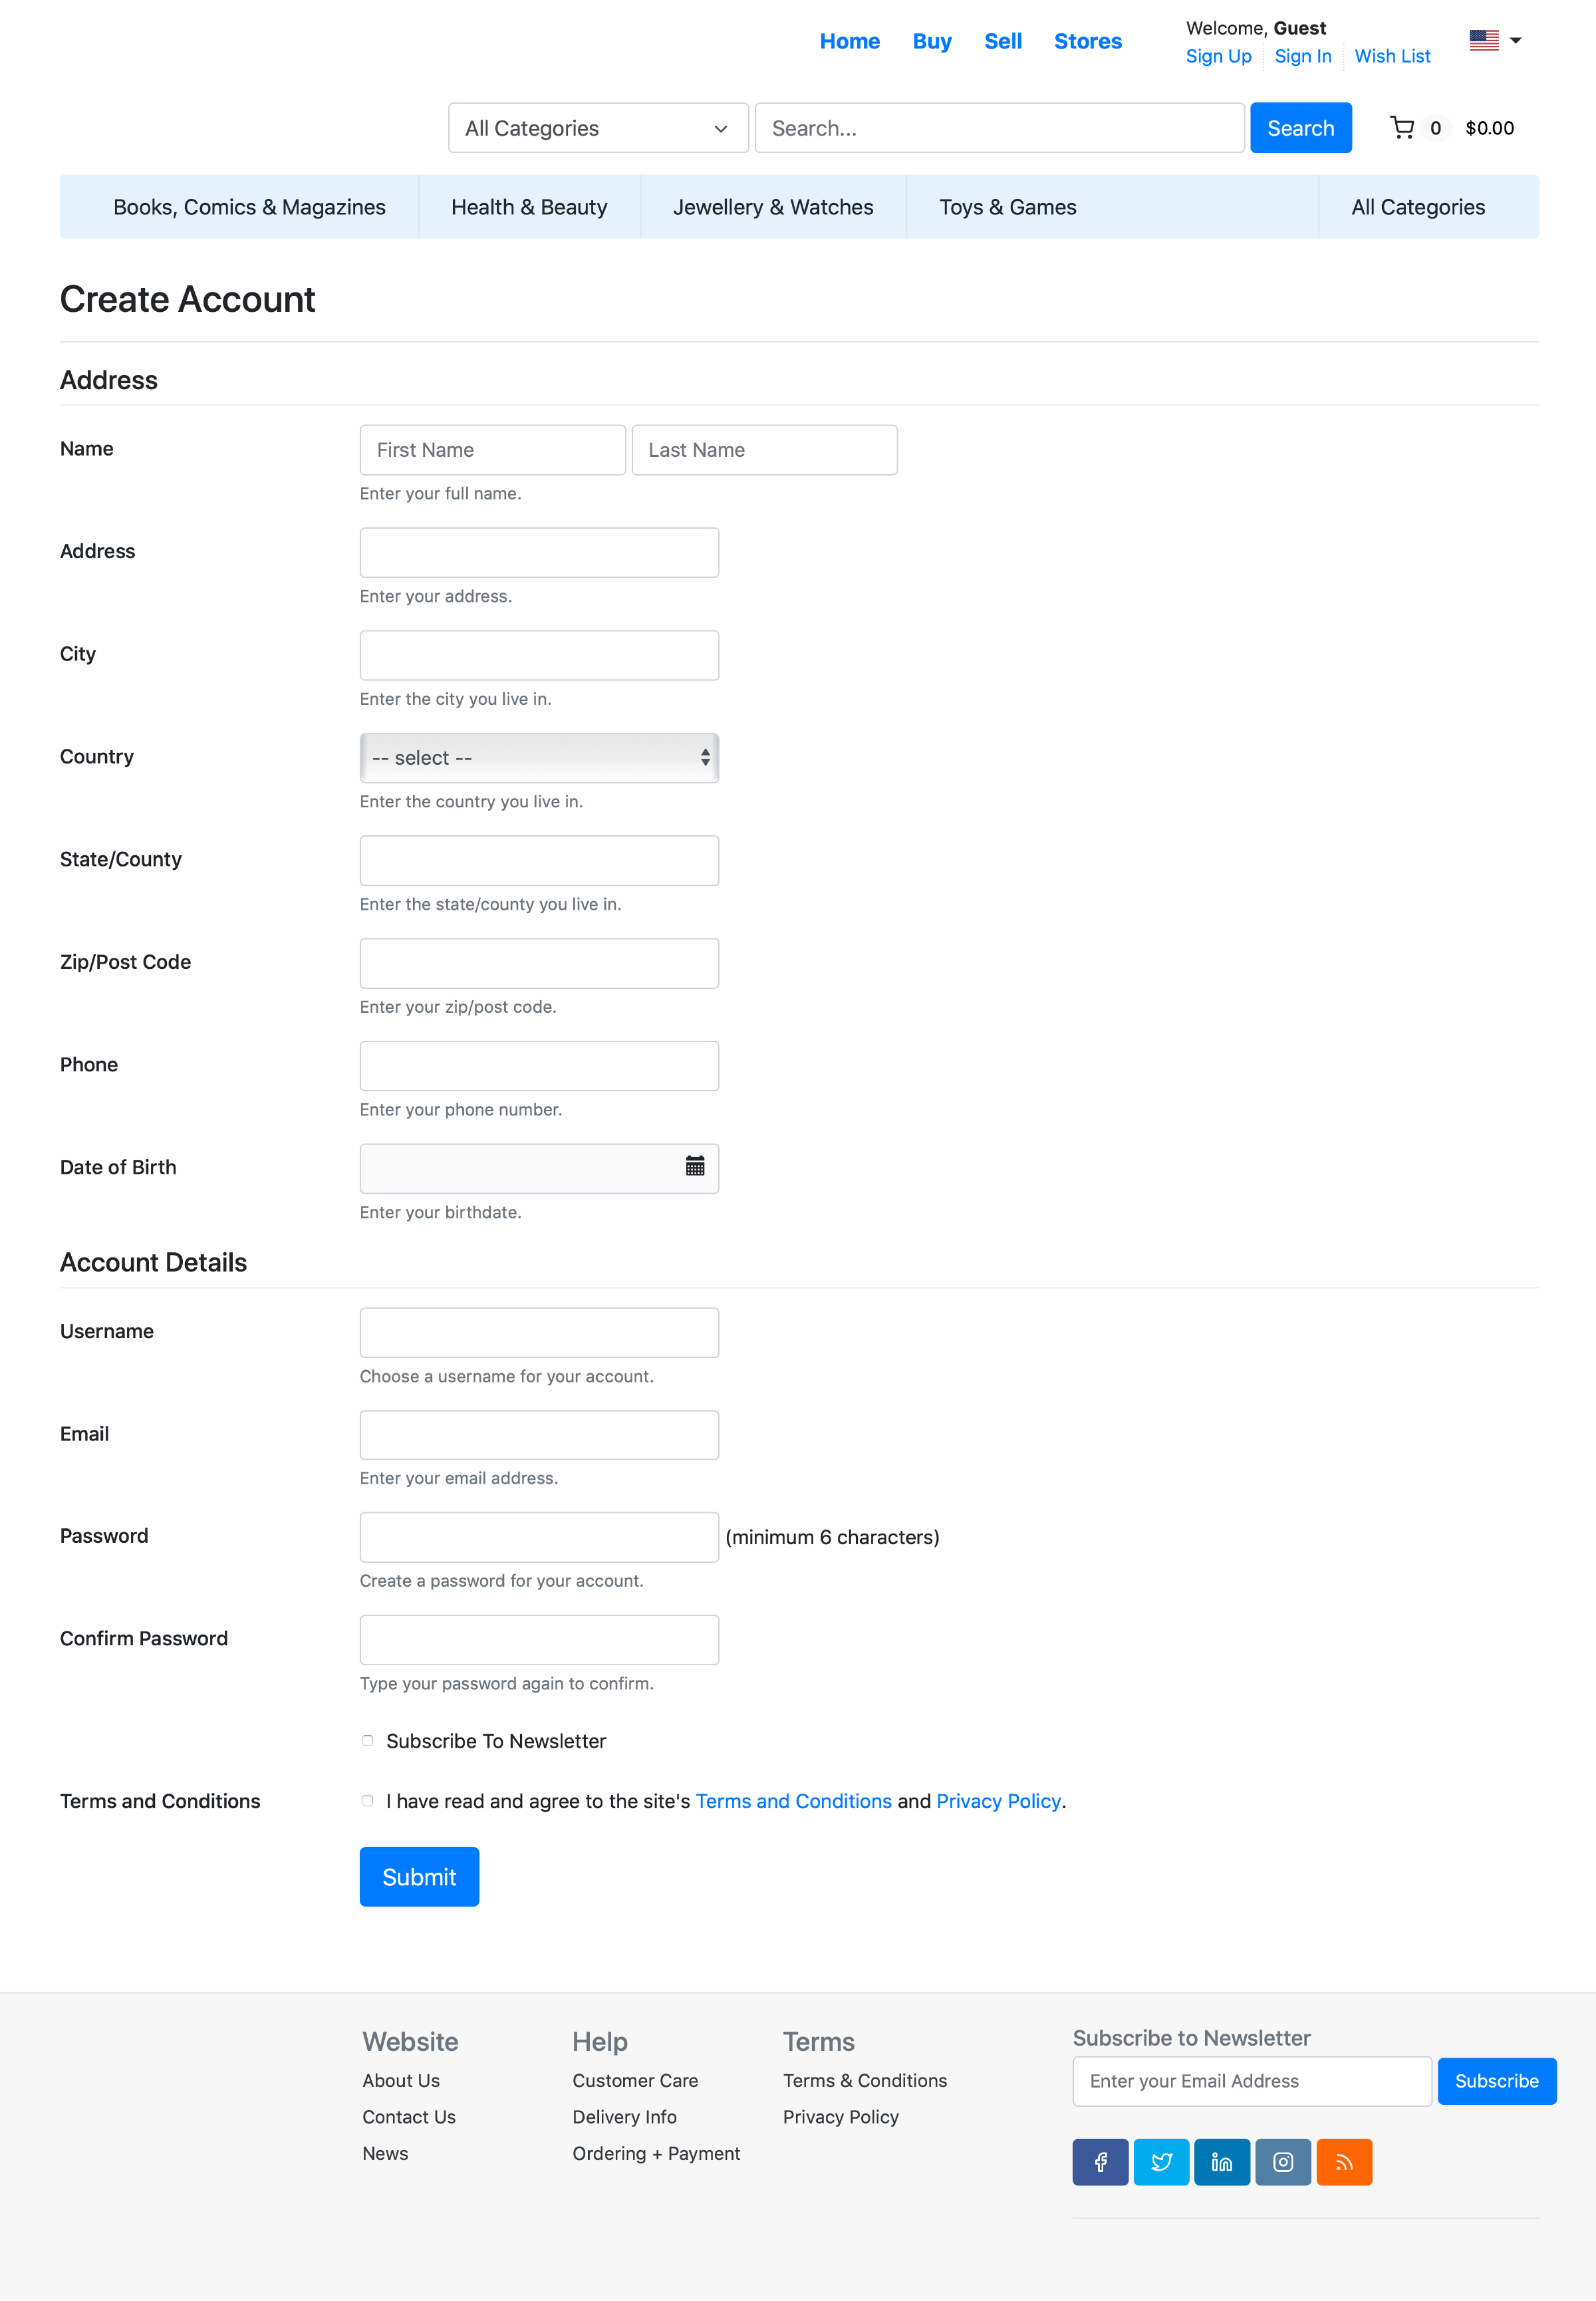Open the RSS feed icon

click(x=1344, y=2162)
